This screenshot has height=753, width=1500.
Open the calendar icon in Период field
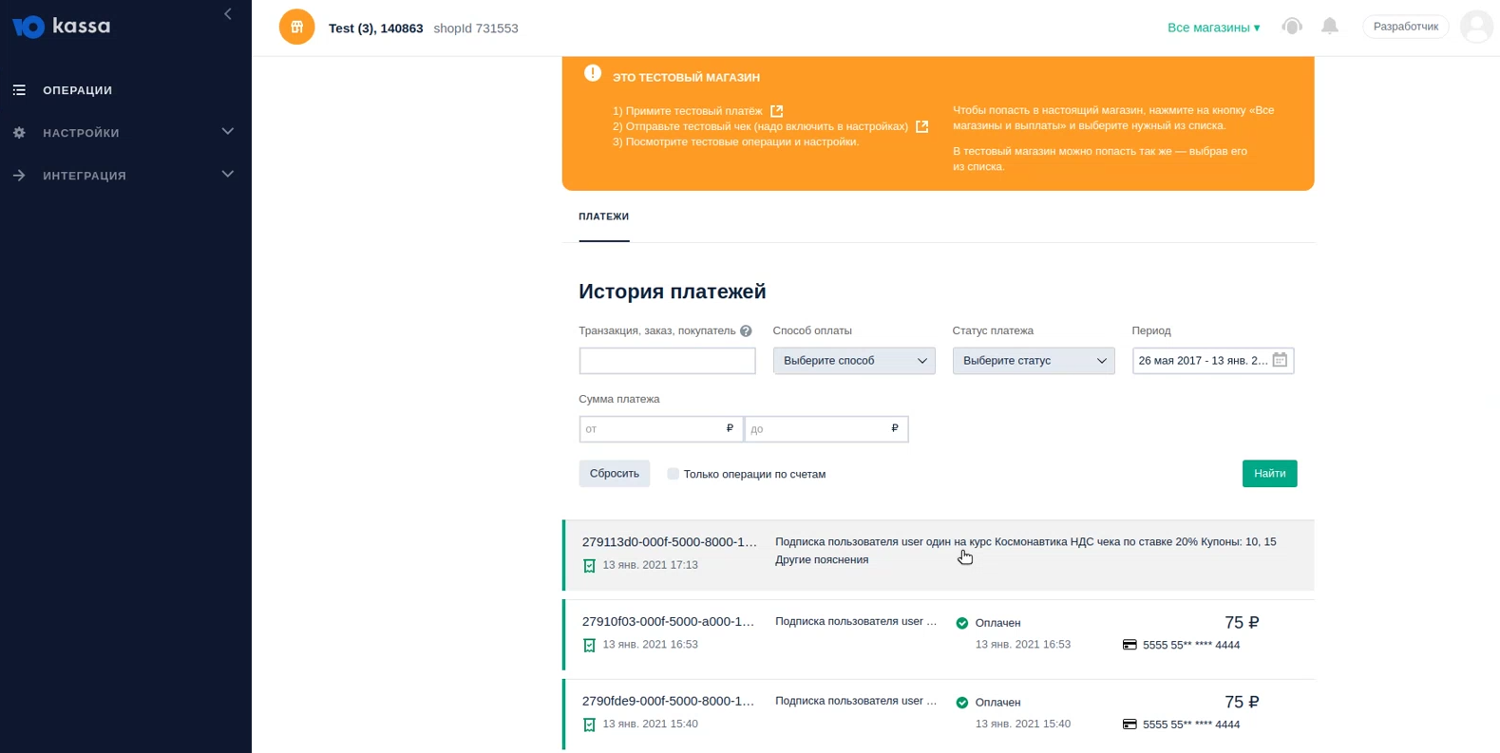(x=1280, y=360)
